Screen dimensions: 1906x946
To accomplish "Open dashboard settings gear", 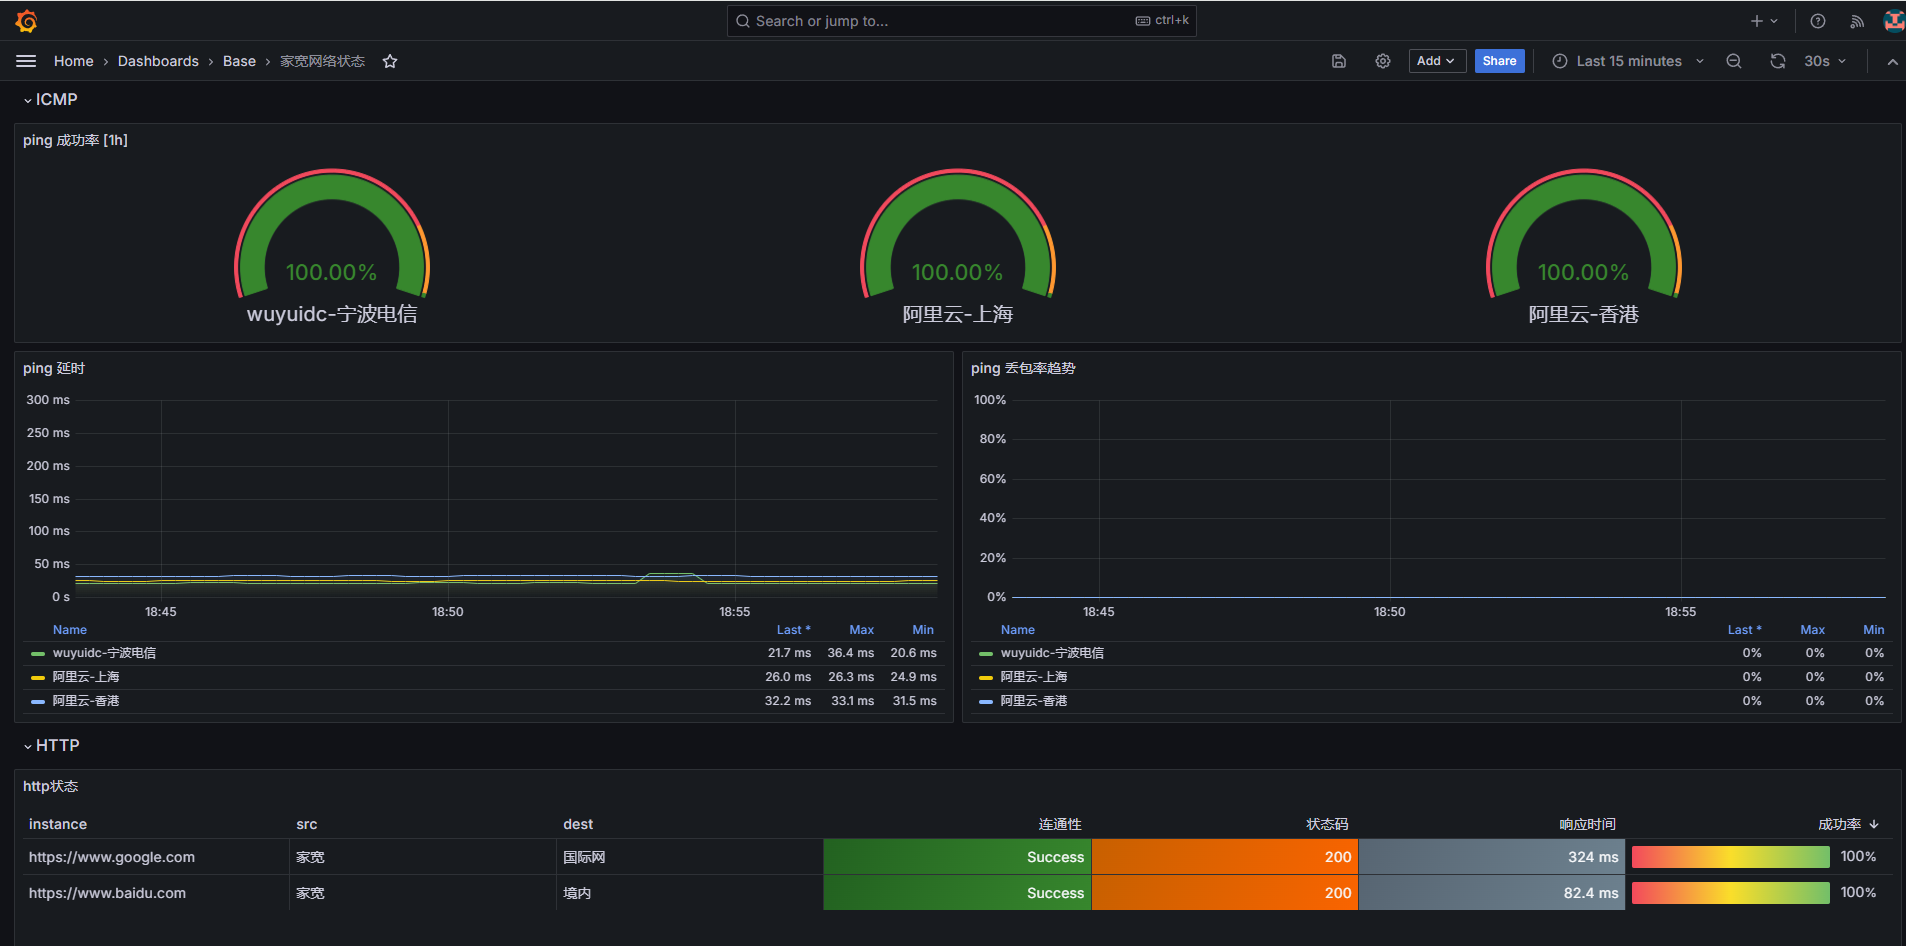I will (x=1383, y=61).
